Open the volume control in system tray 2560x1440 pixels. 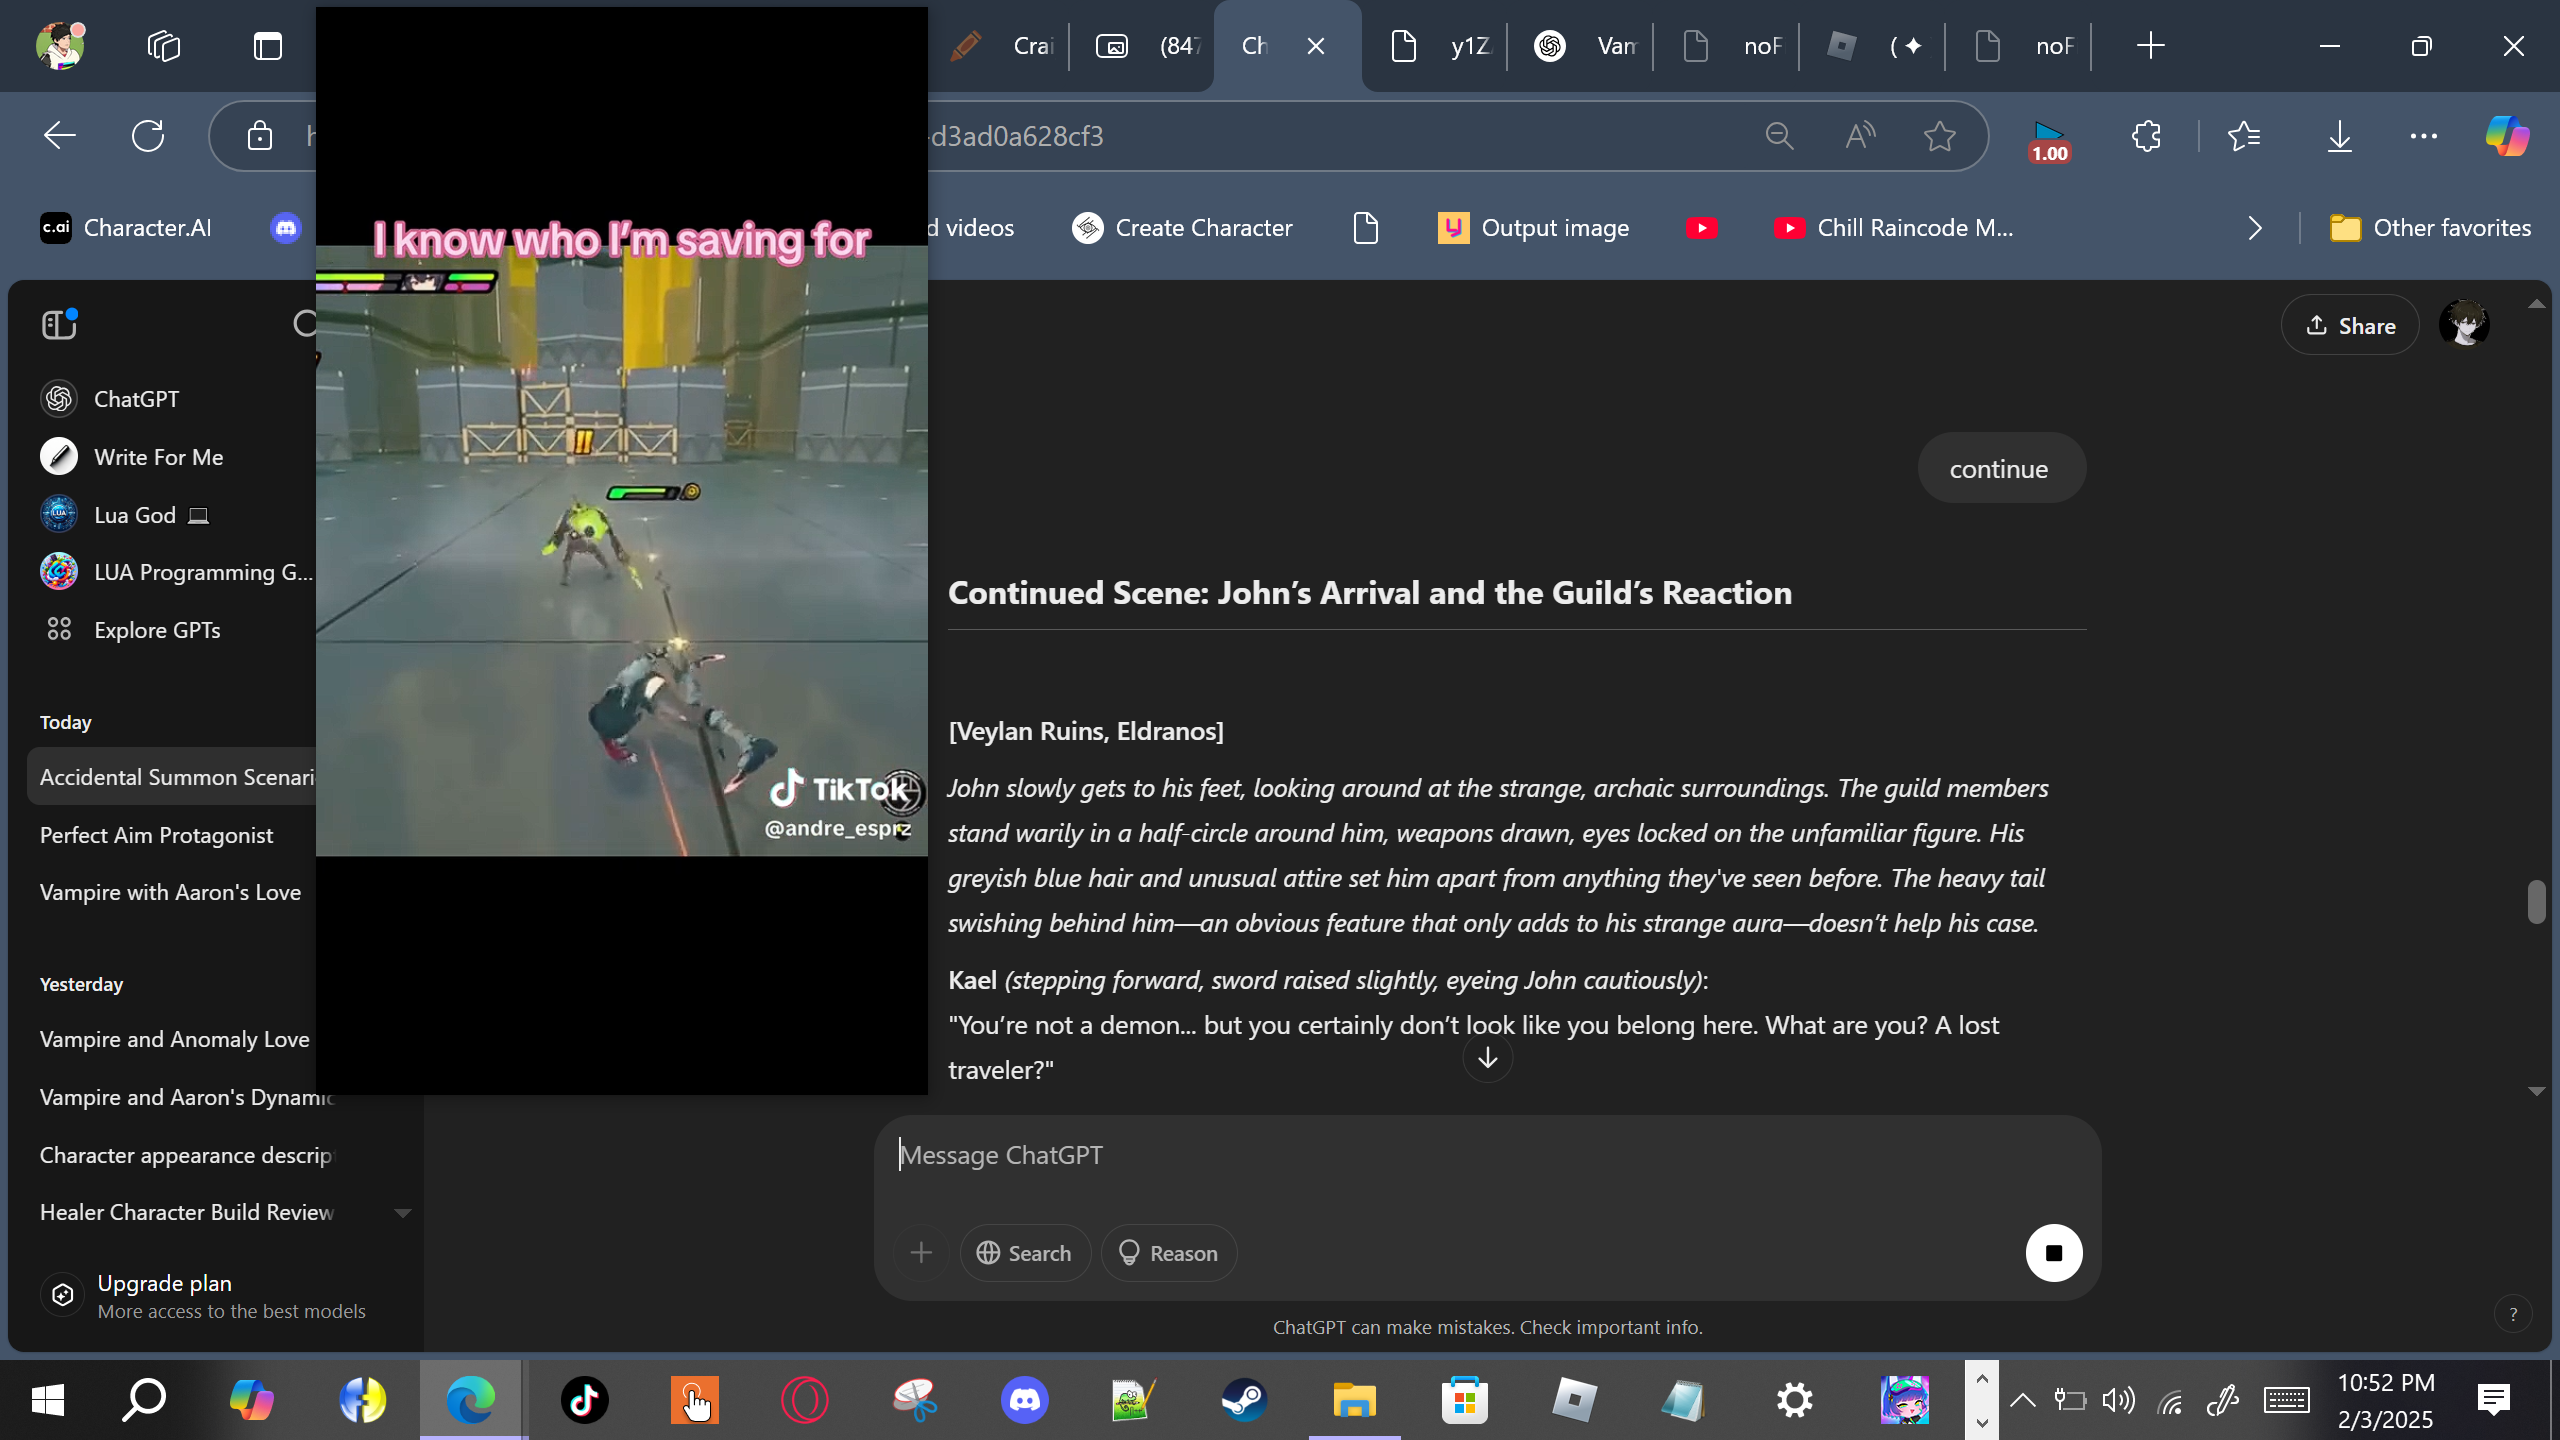(x=2118, y=1400)
